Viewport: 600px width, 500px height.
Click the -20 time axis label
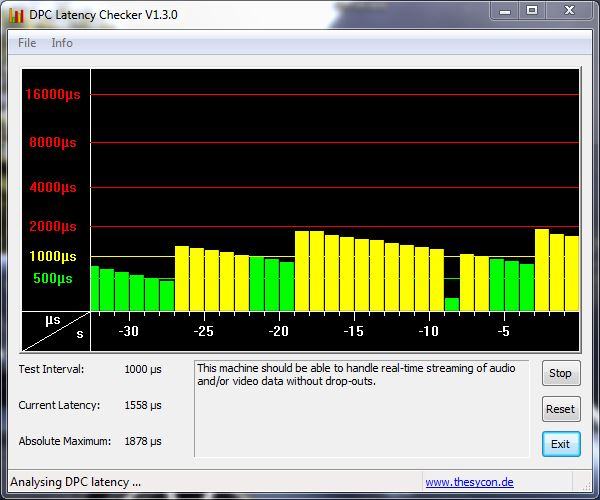pos(278,331)
